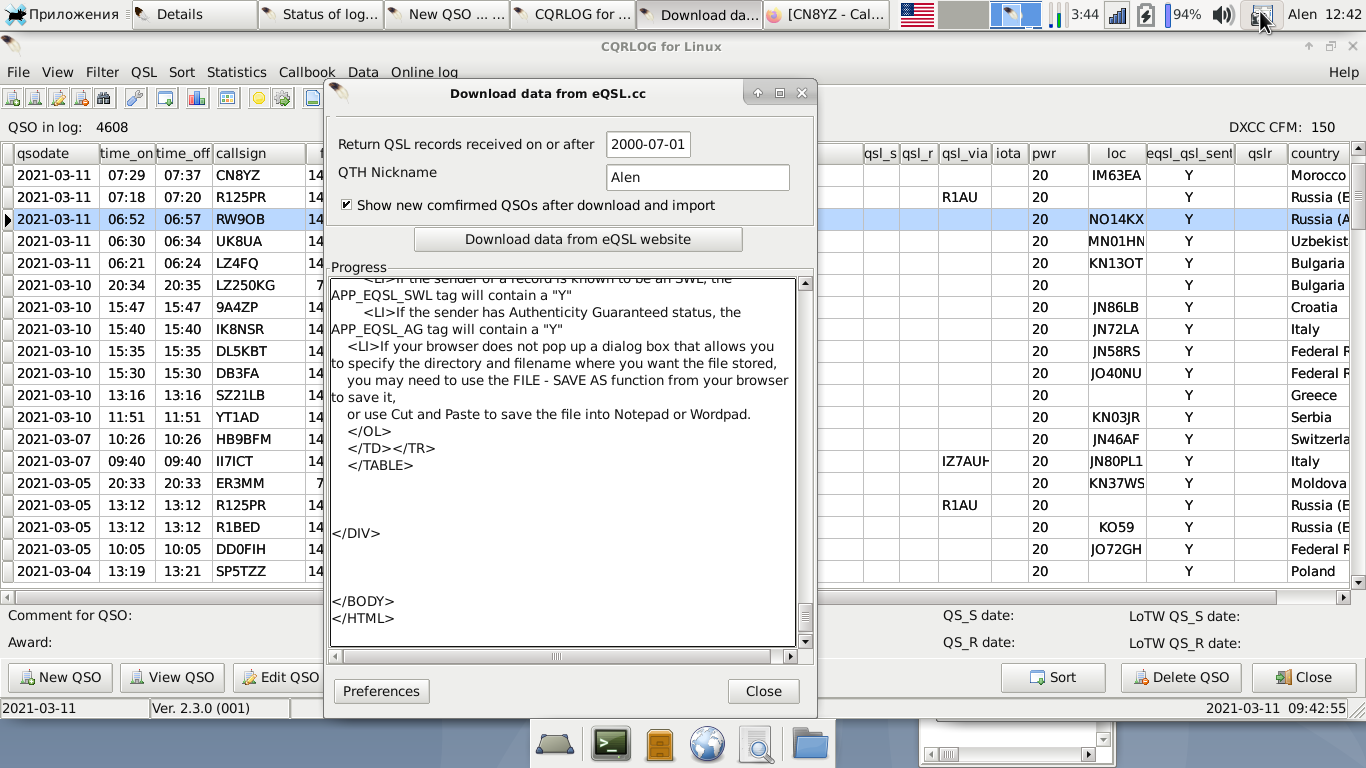
Task: Open preferences with the wrench icon
Action: [x=135, y=98]
